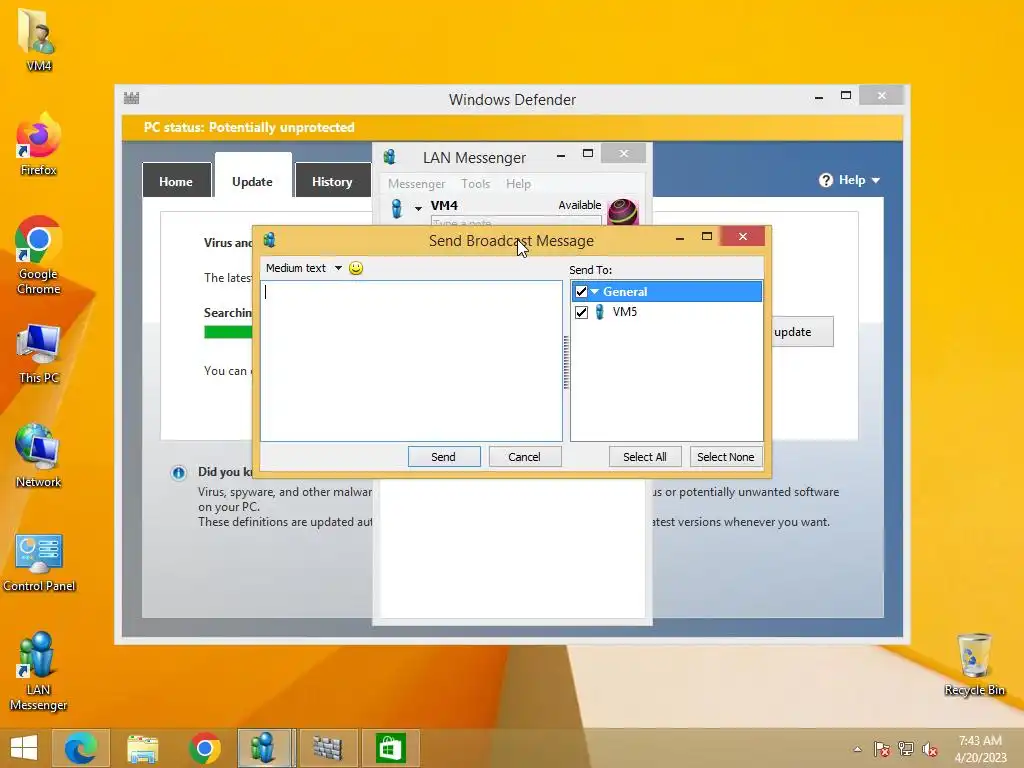
Task: Open the Windows Store from taskbar
Action: coord(391,748)
